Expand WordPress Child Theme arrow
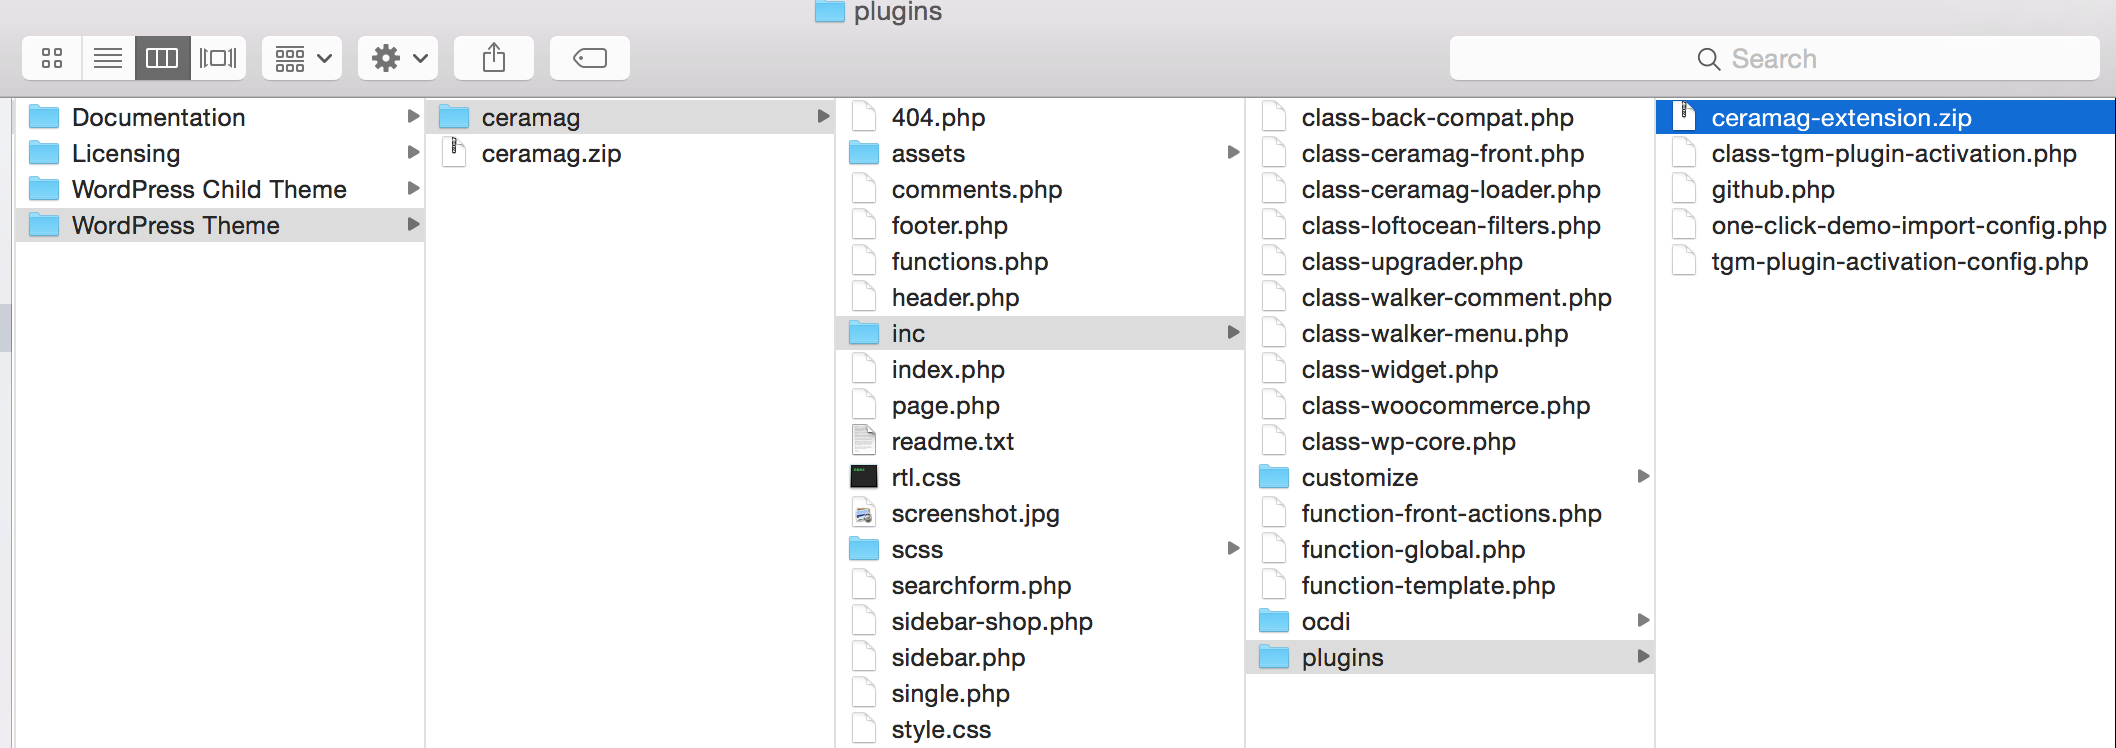This screenshot has width=2116, height=748. coord(413,188)
